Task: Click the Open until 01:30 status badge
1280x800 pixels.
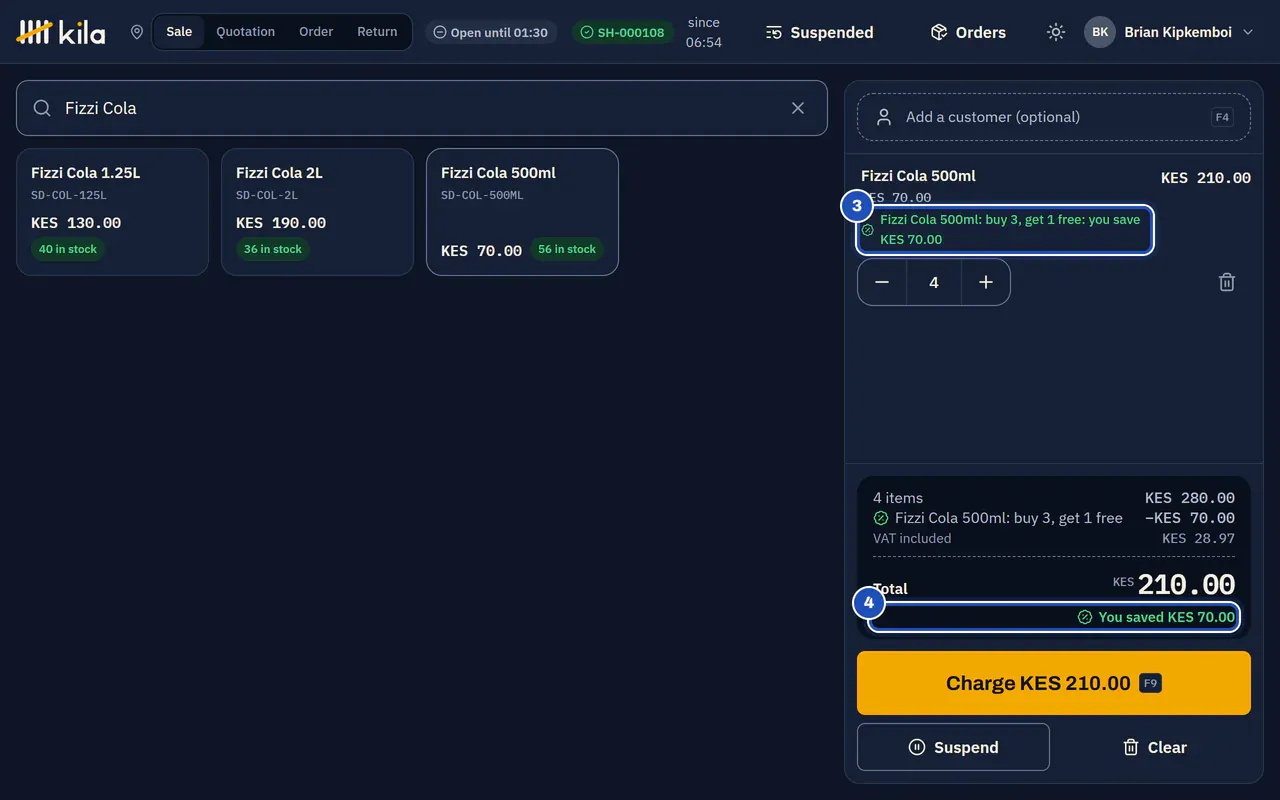Action: click(x=491, y=32)
